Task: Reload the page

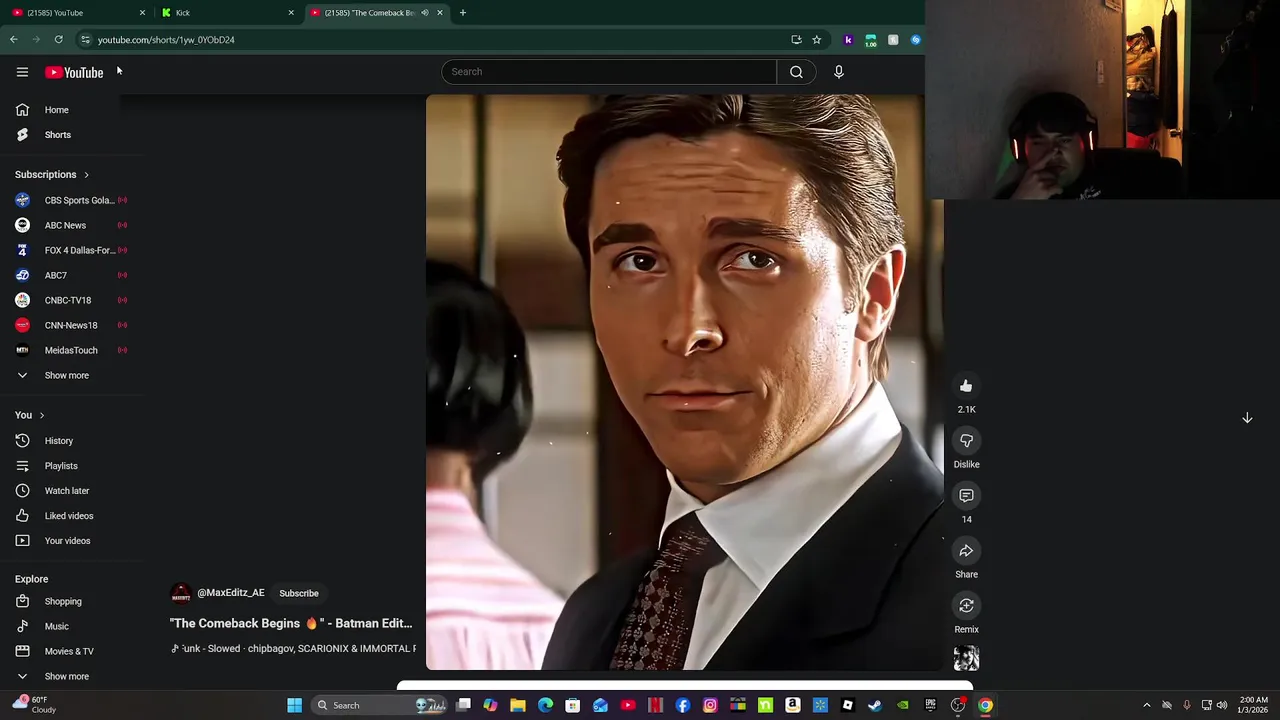Action: click(x=58, y=40)
